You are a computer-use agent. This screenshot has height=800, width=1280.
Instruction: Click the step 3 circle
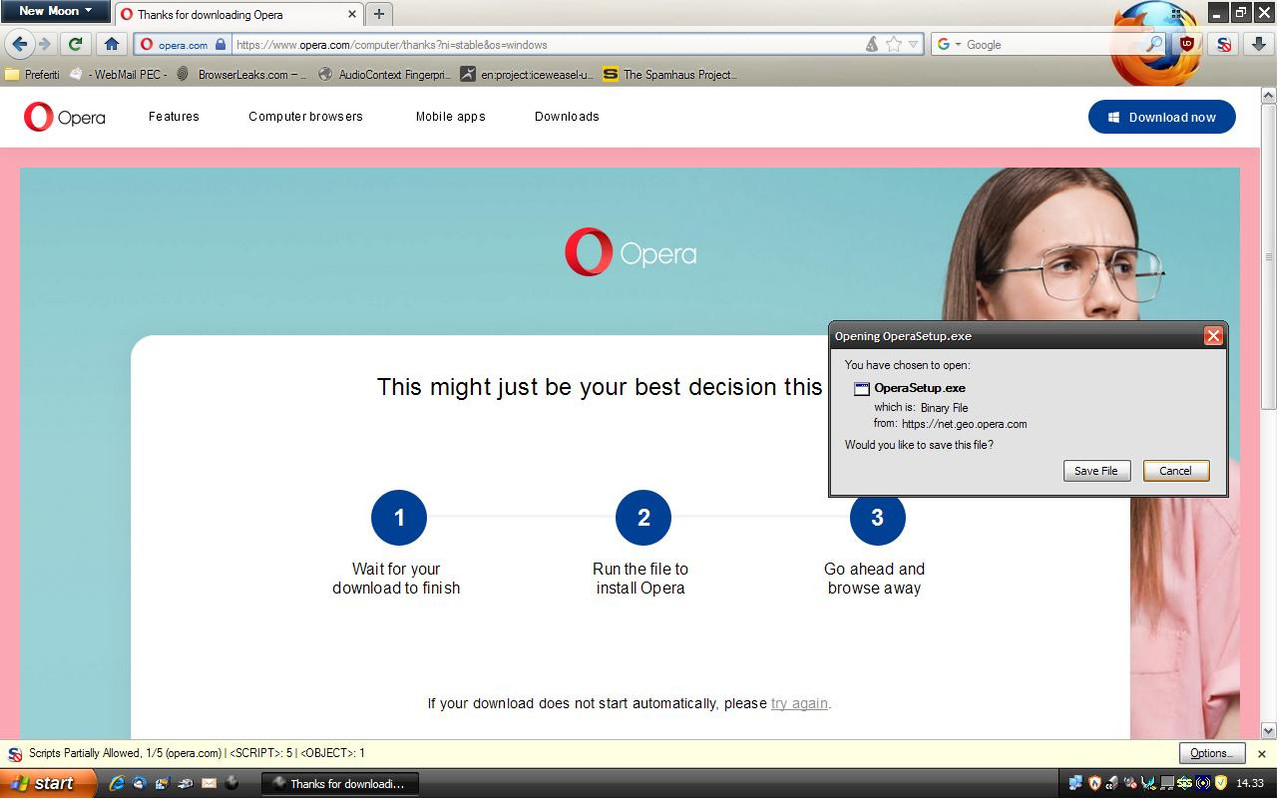click(877, 518)
